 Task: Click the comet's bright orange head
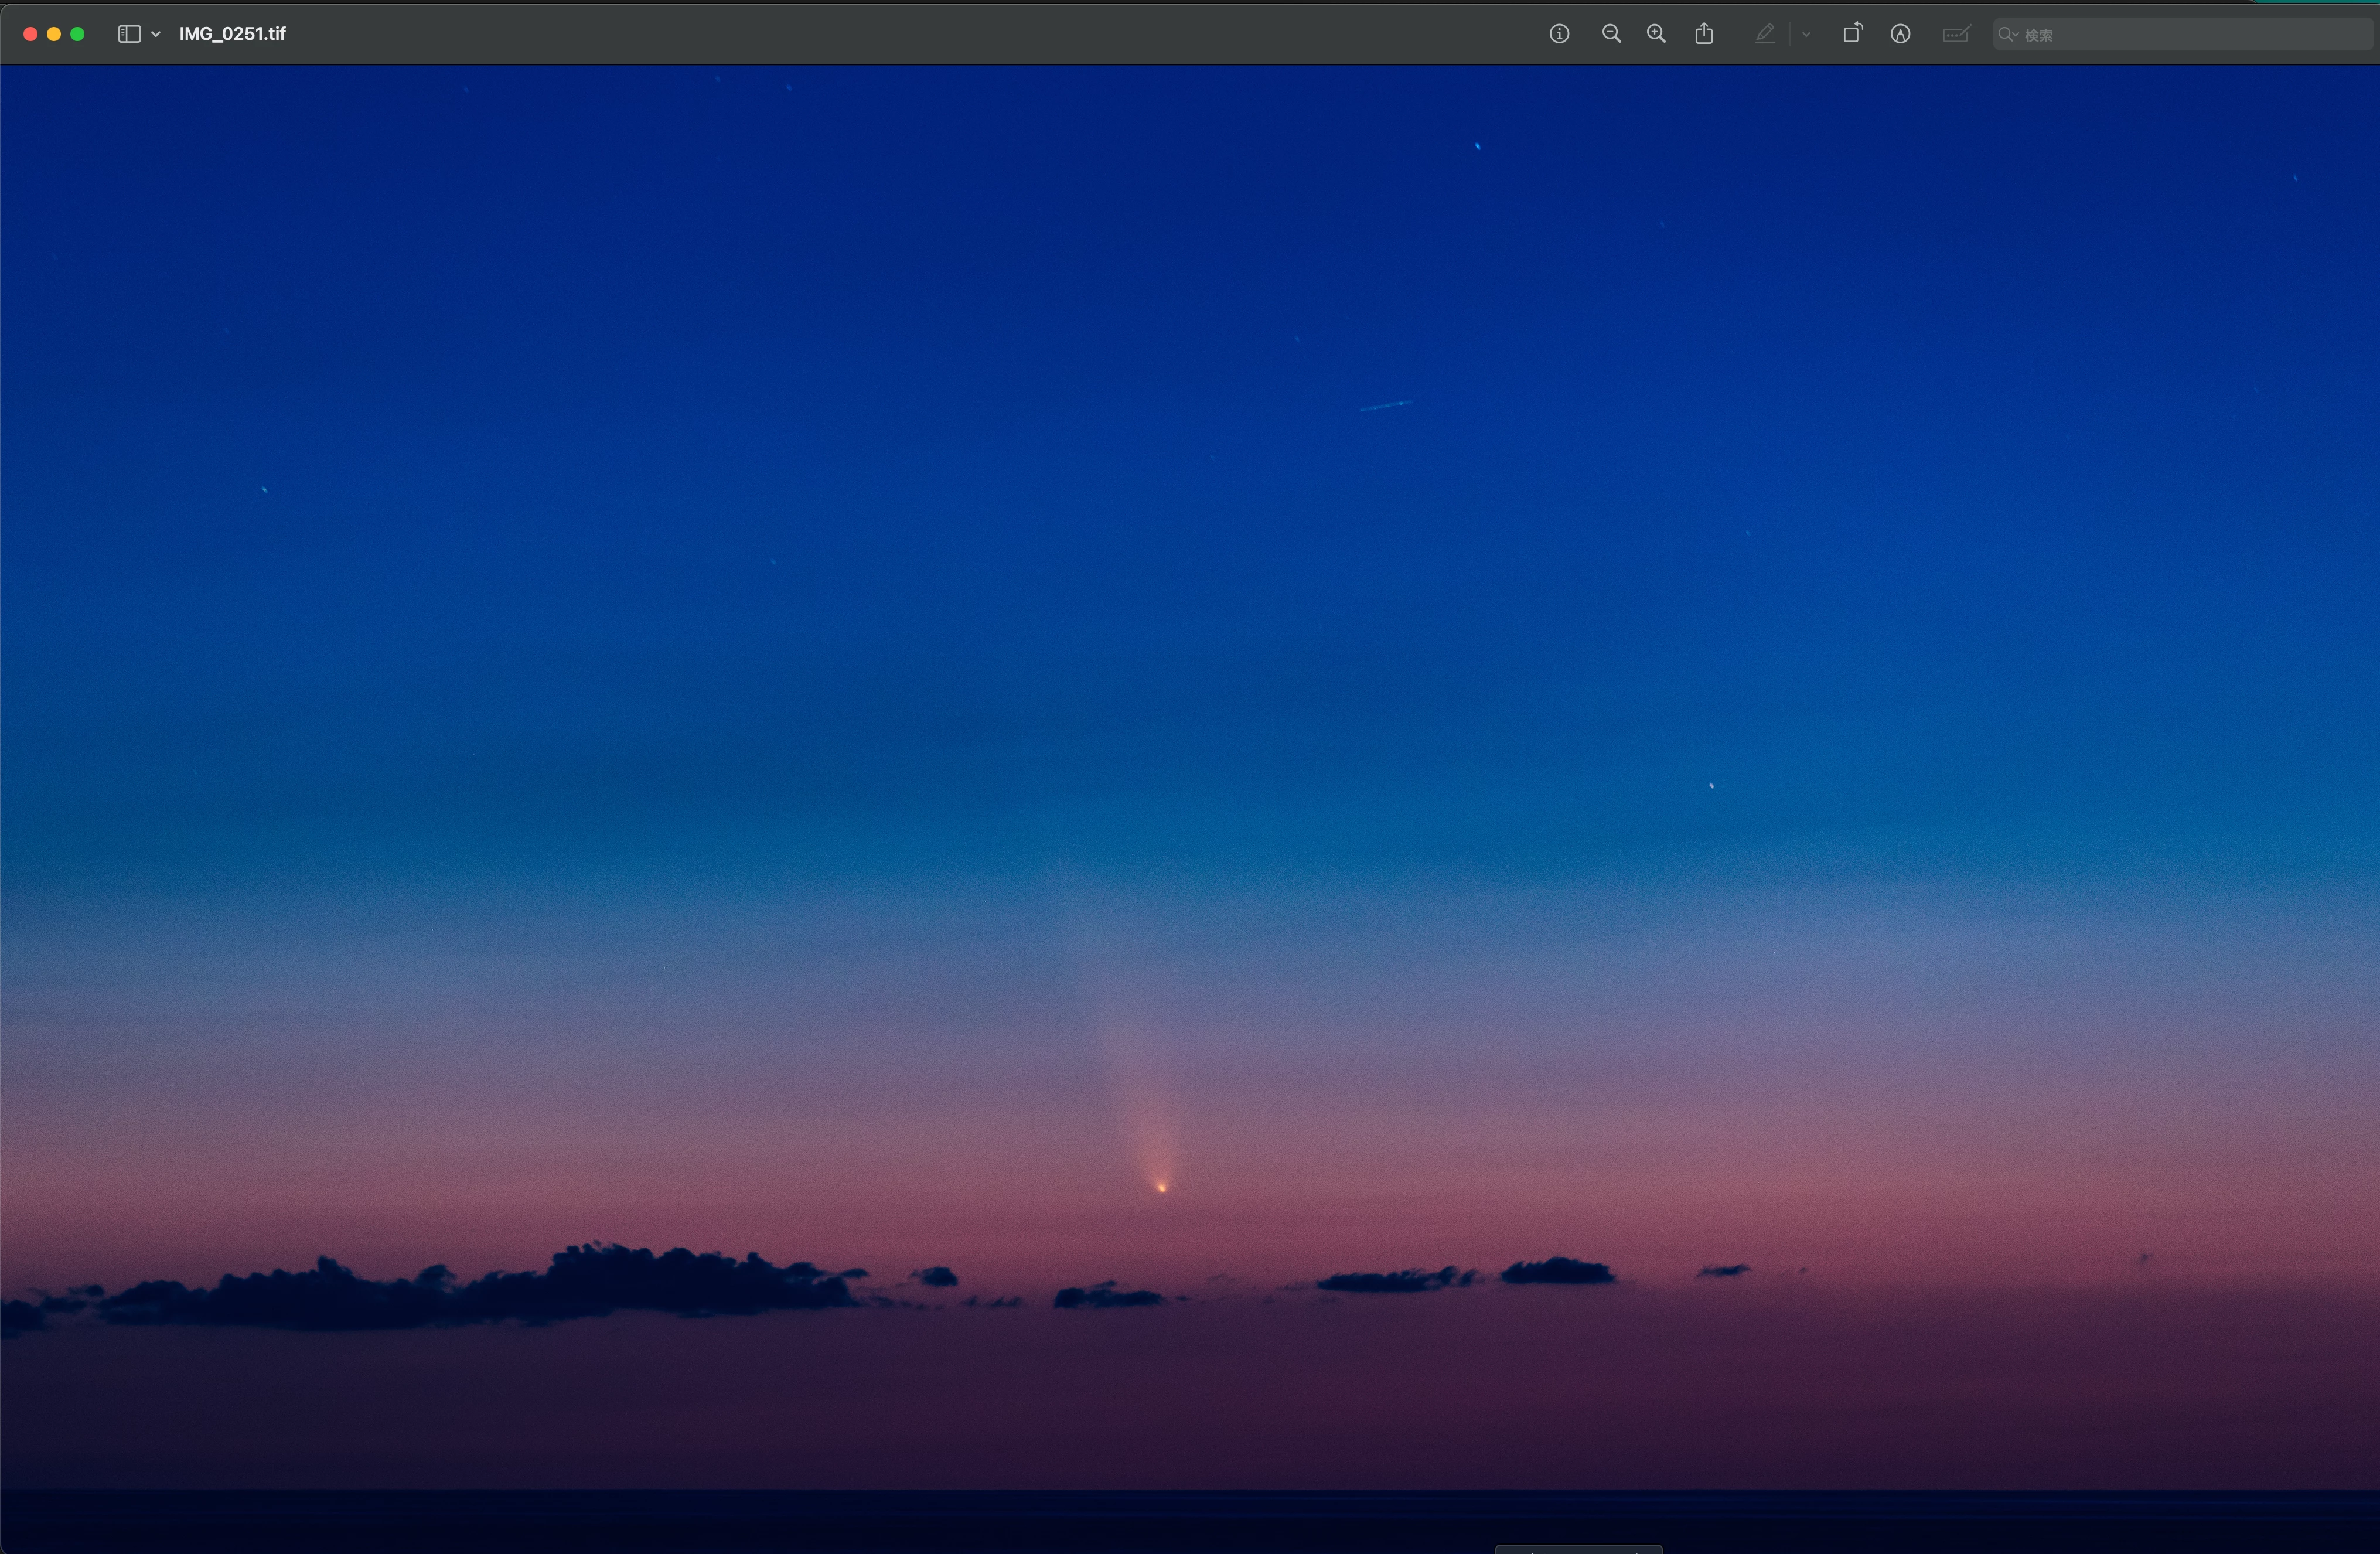[1161, 1188]
